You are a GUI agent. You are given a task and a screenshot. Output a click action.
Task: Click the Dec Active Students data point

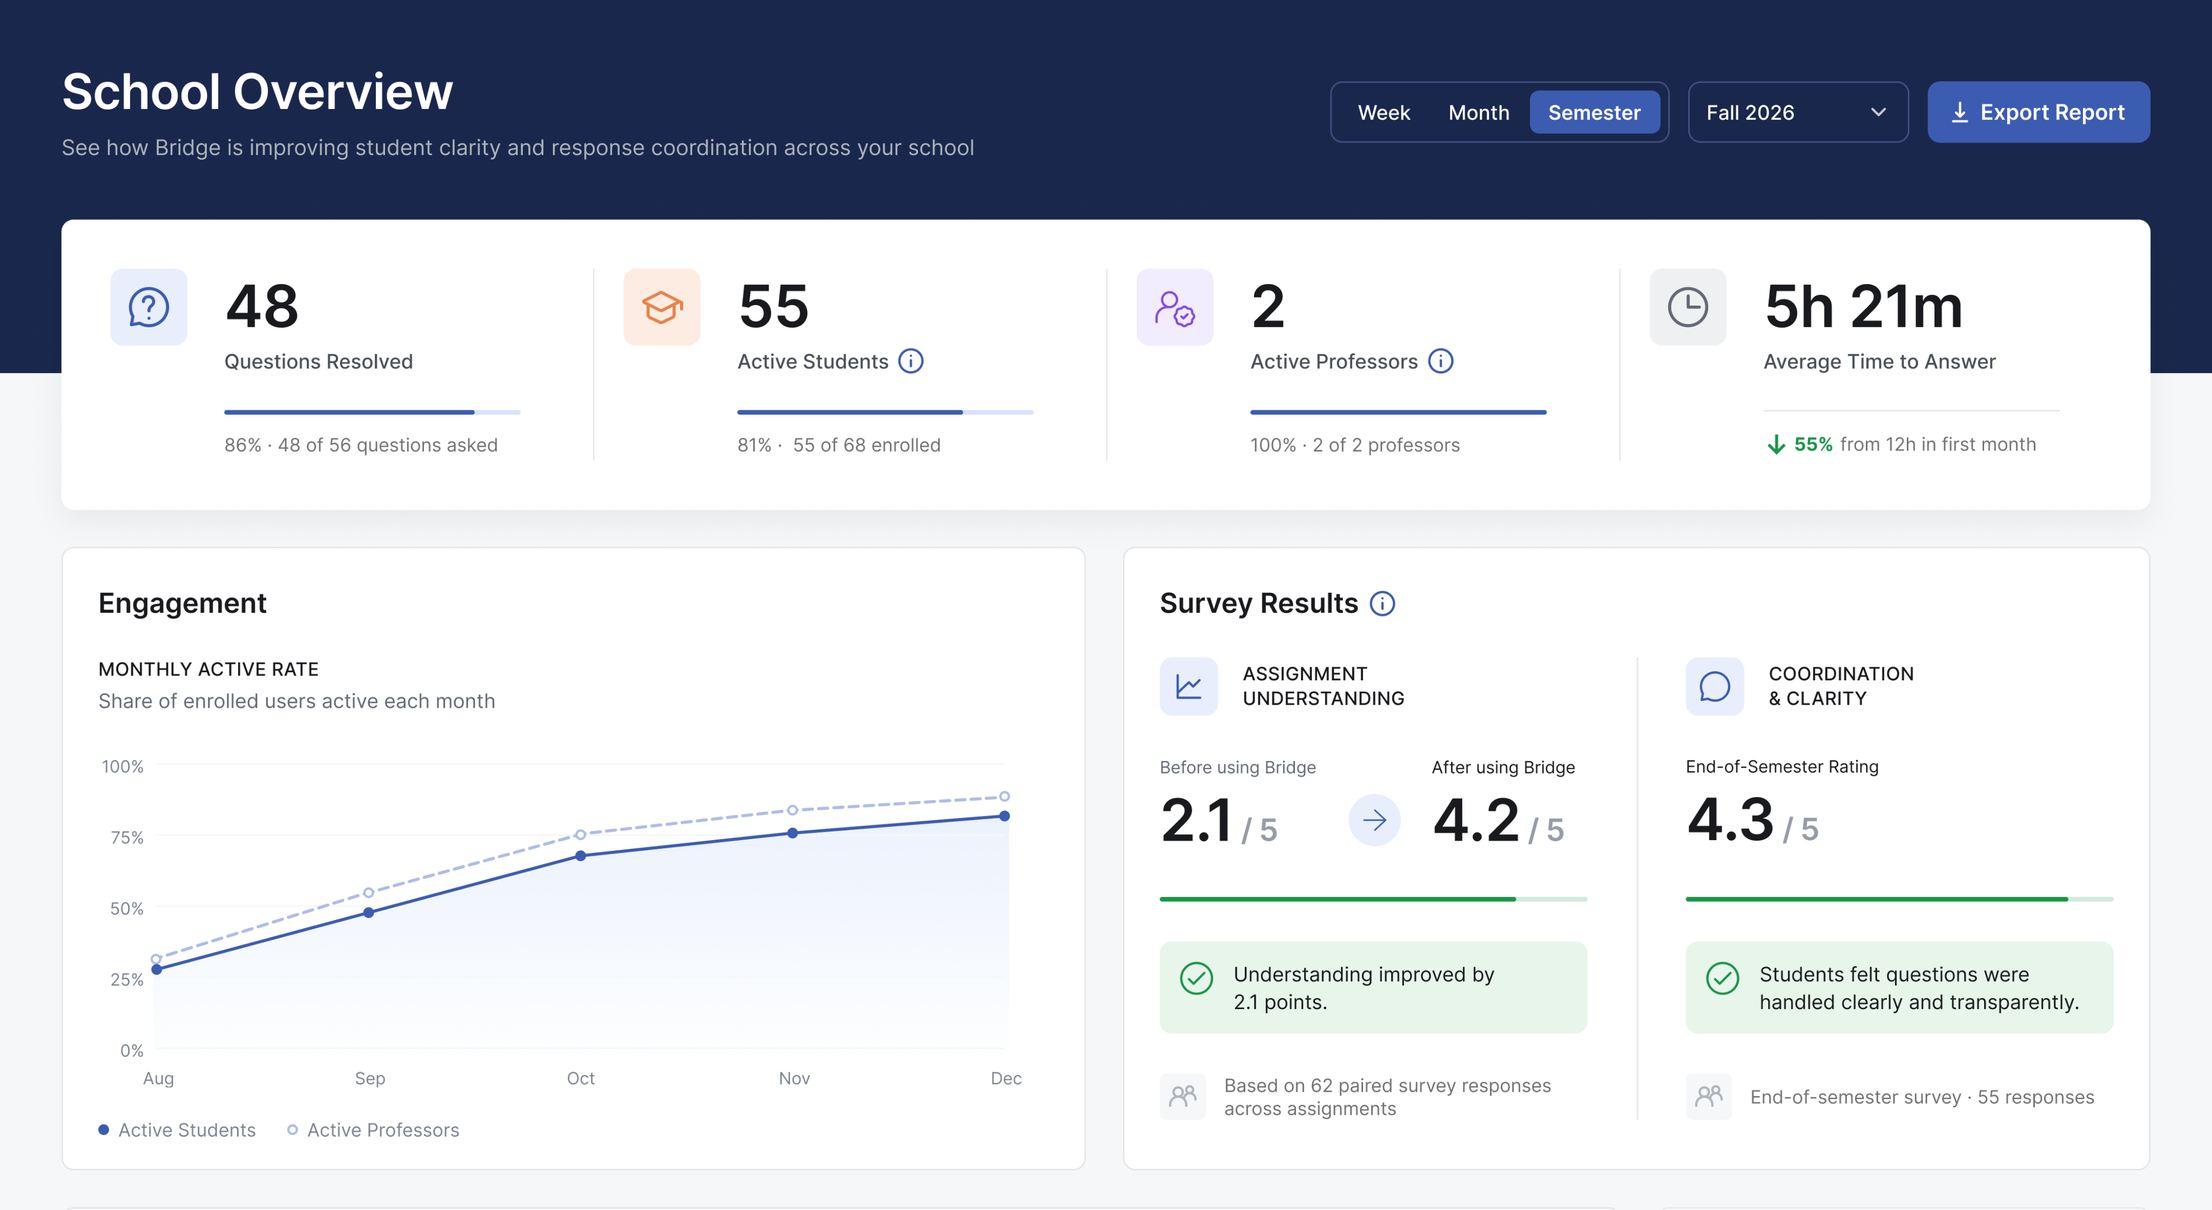pos(1005,816)
